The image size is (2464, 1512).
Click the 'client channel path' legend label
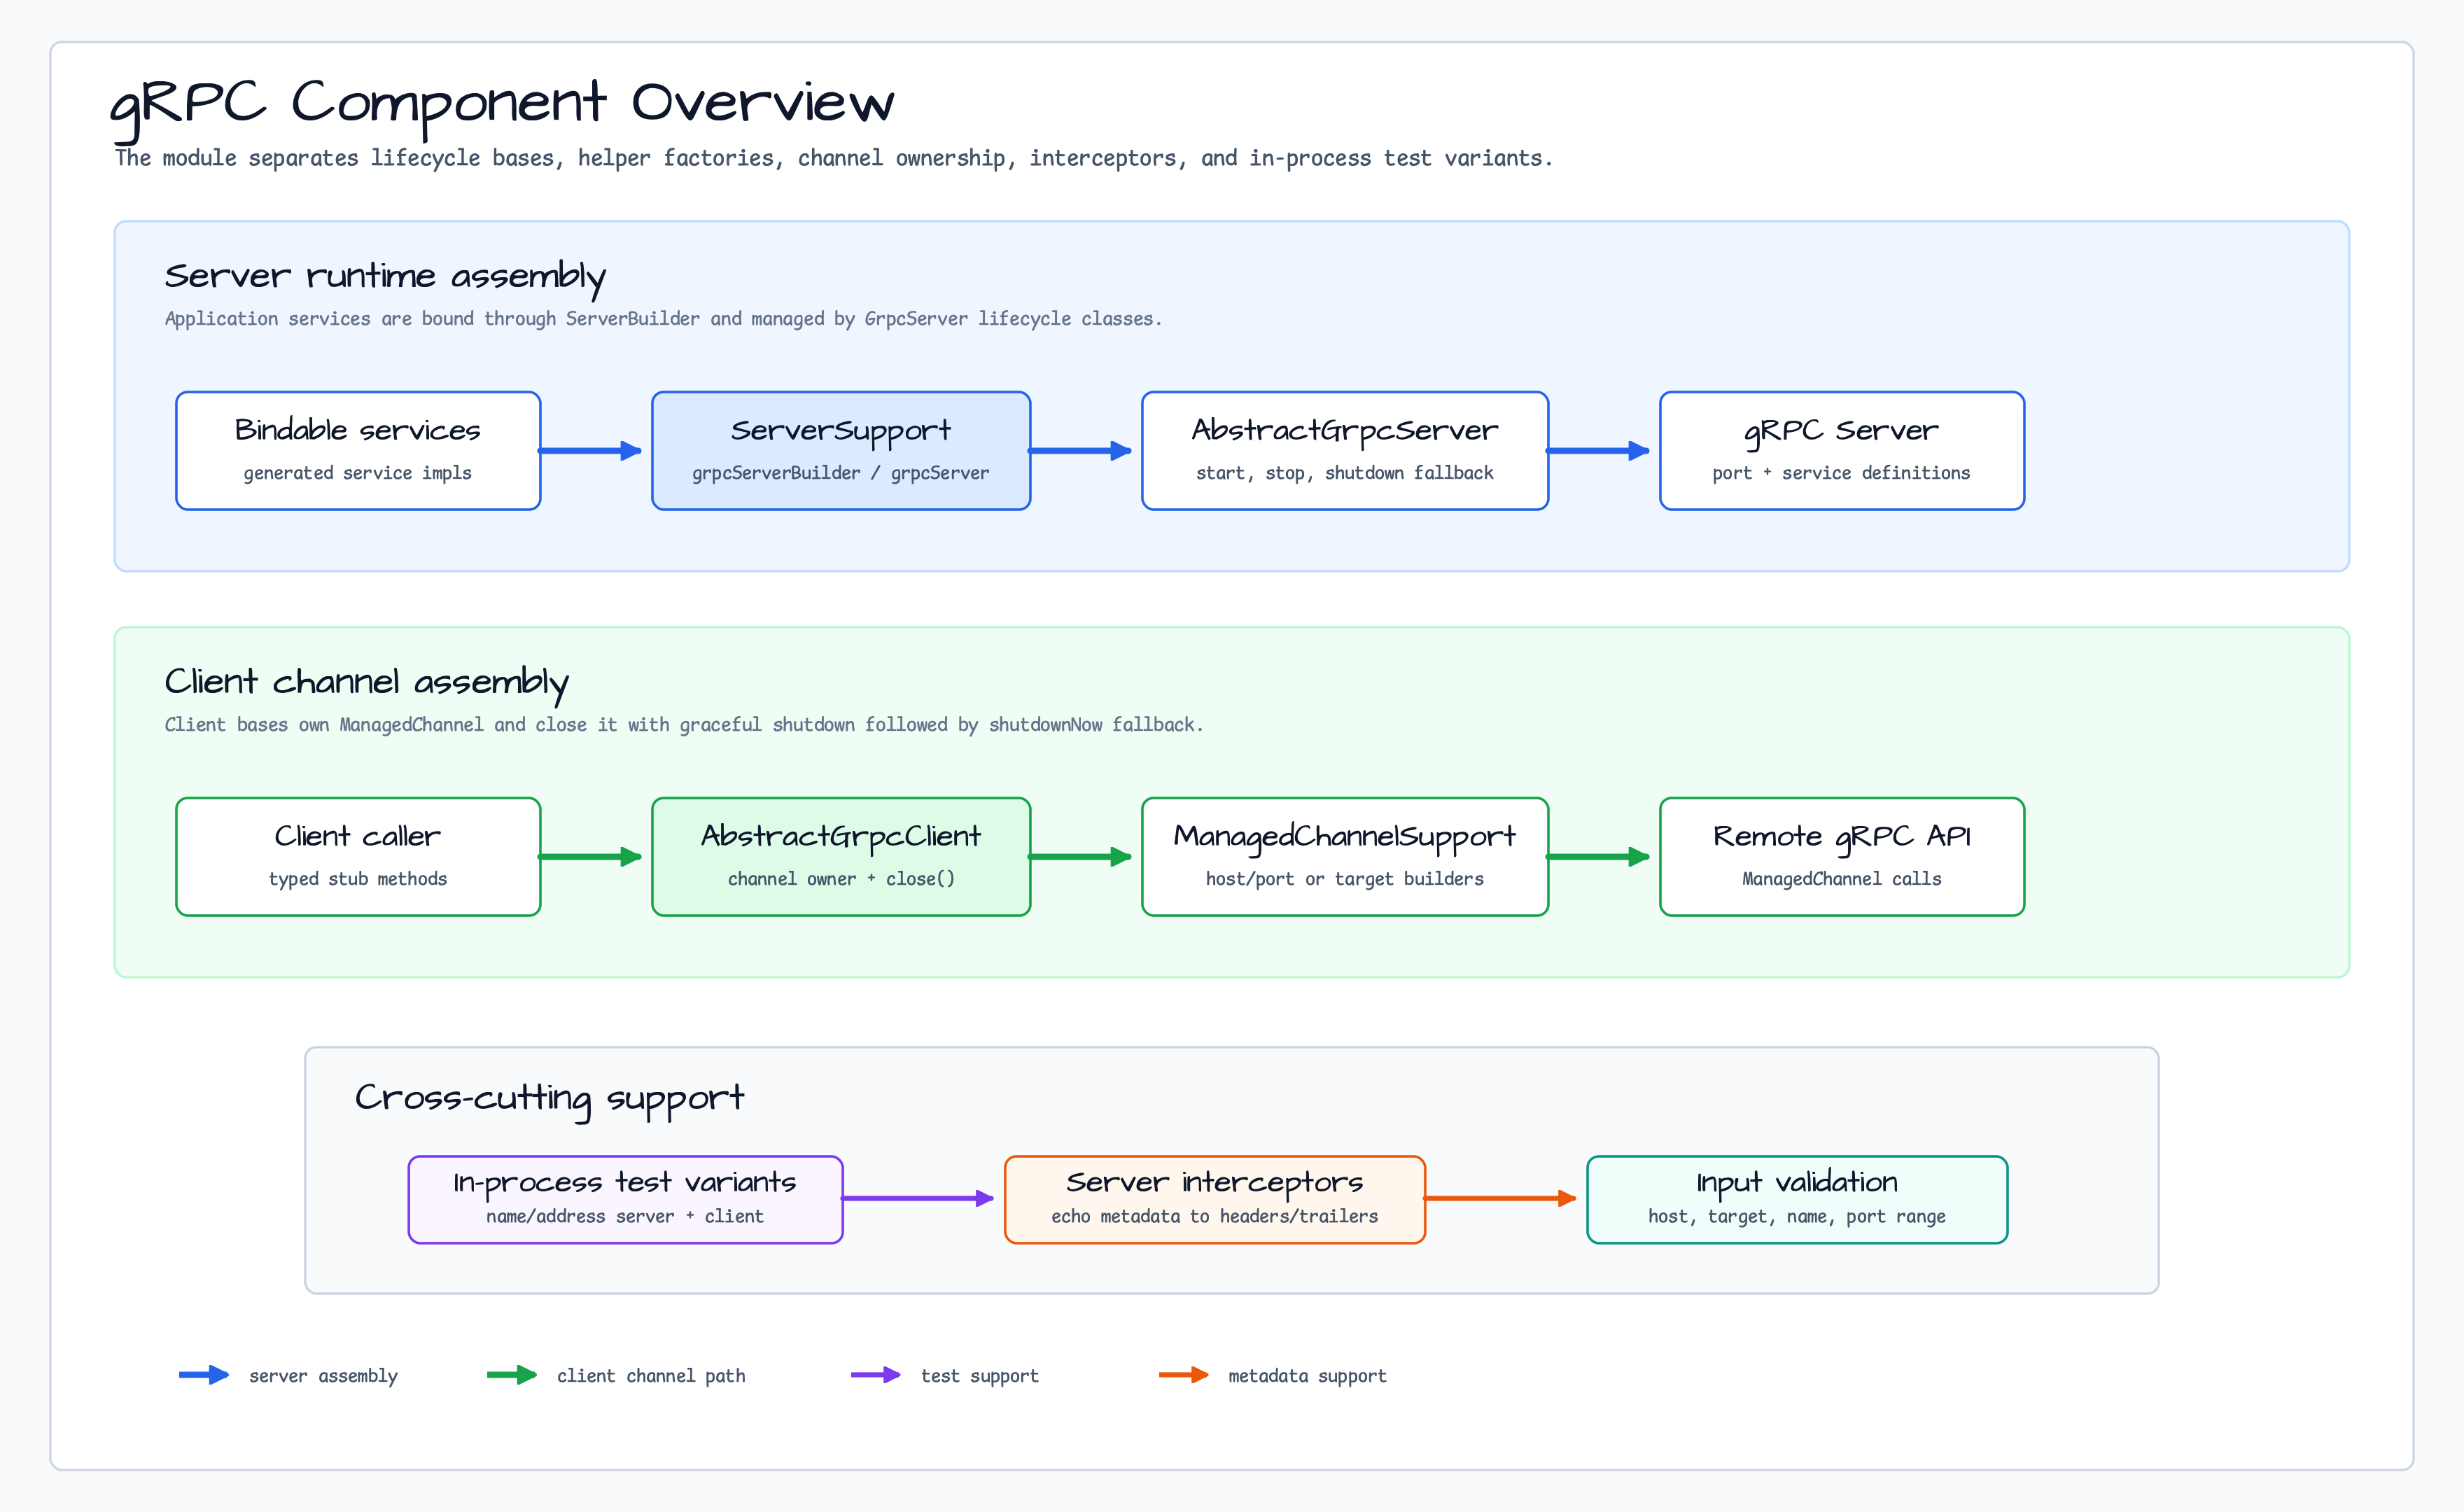[651, 1376]
